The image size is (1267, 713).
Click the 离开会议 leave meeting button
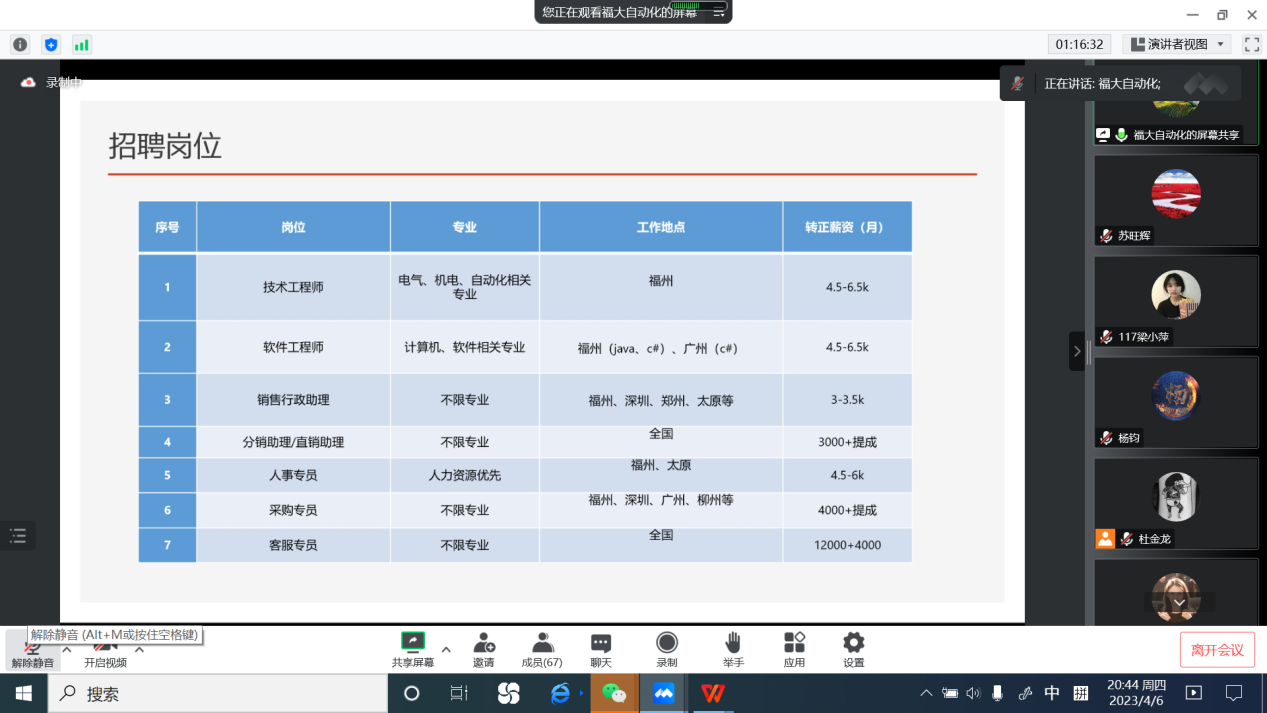point(1216,650)
